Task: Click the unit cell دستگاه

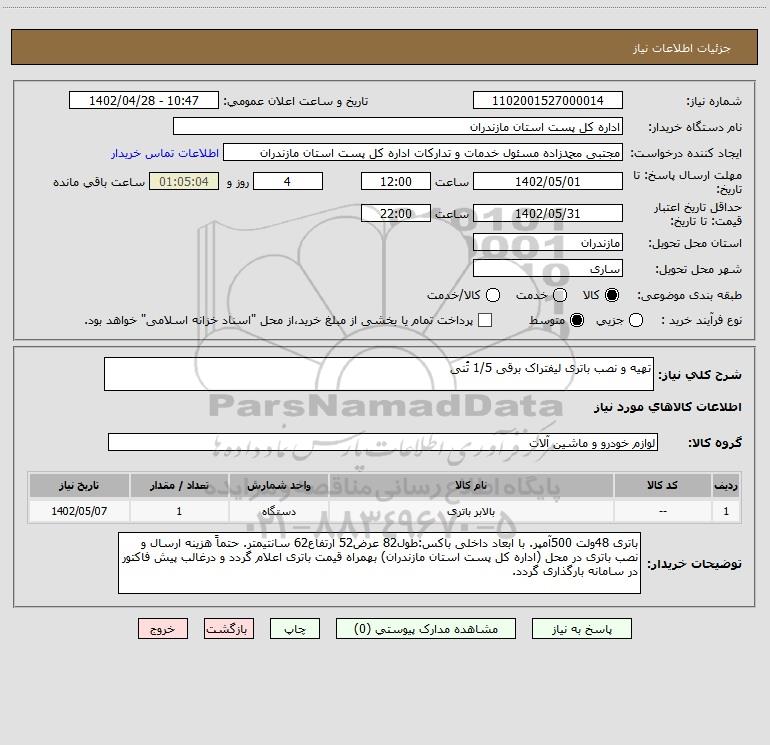Action: point(278,511)
